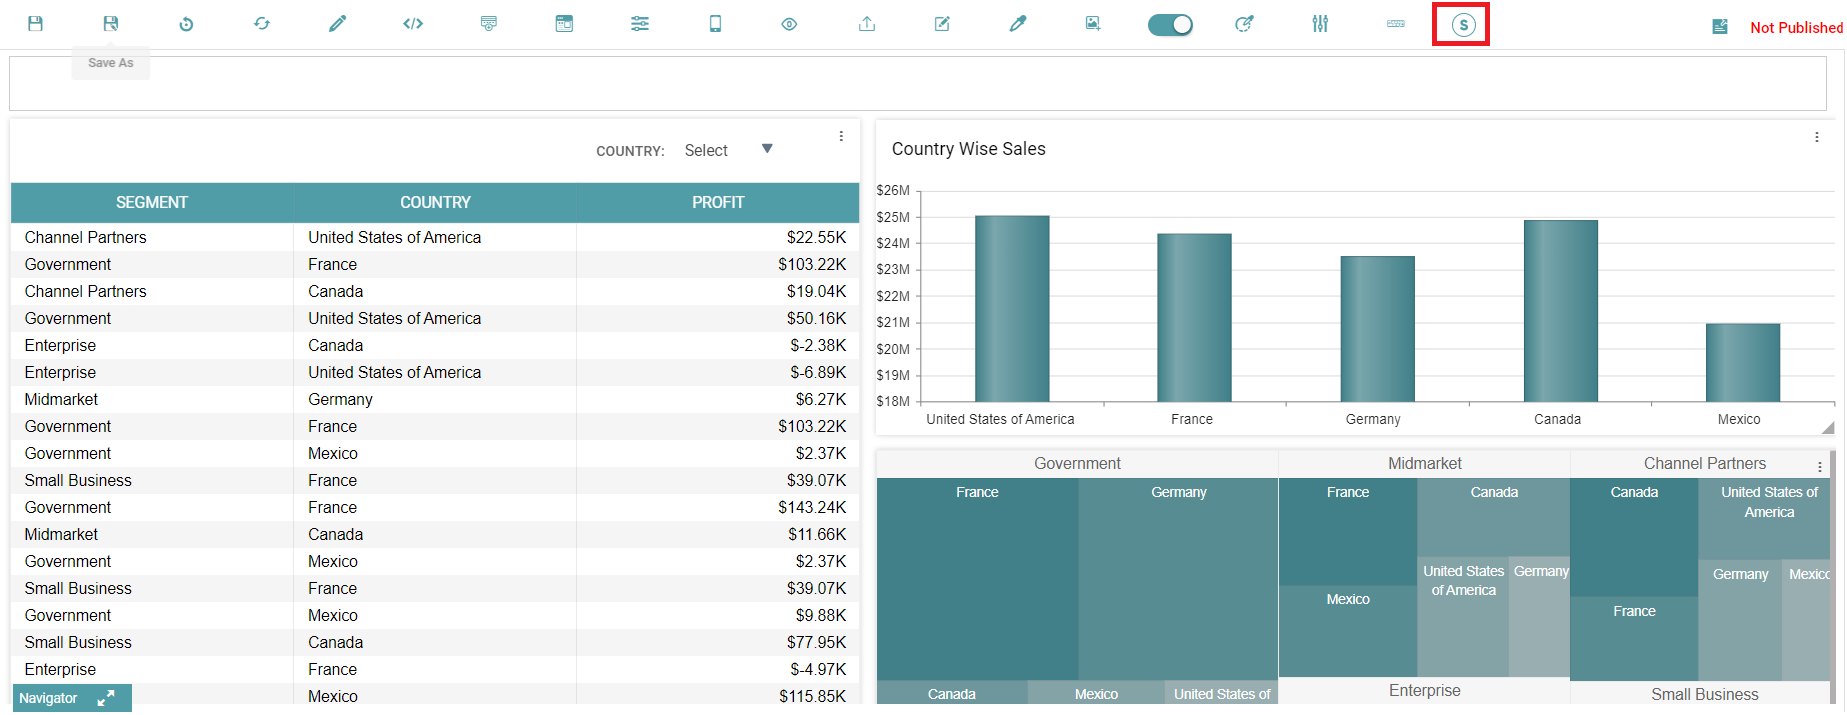This screenshot has width=1847, height=715.
Task: Expand the Navigator panel
Action: point(105,698)
